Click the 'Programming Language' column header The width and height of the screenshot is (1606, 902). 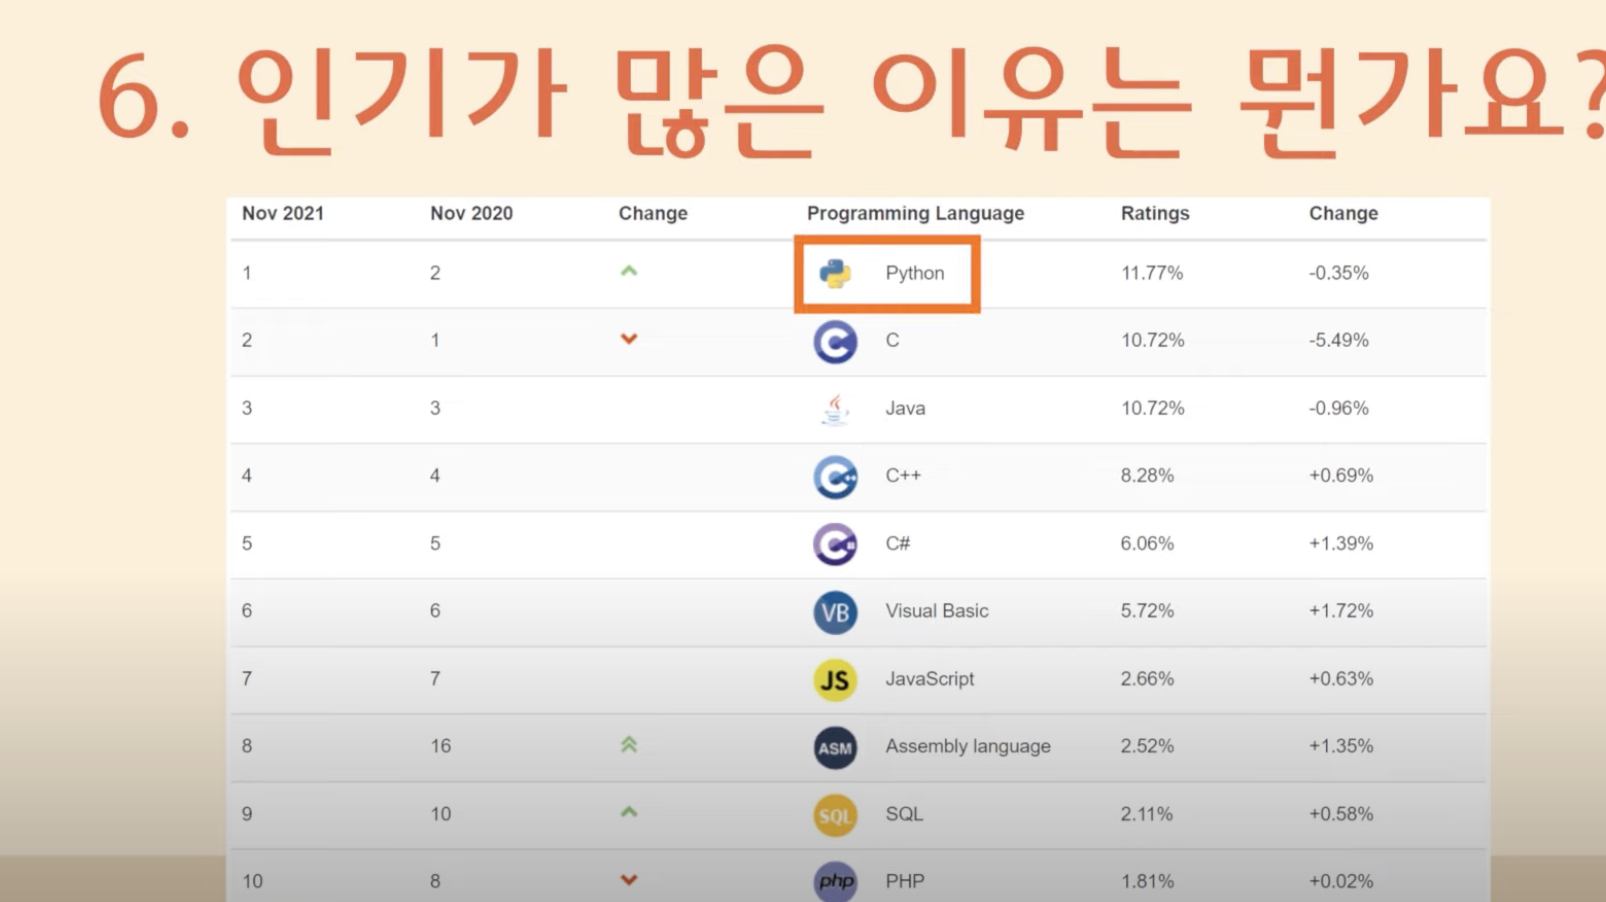(915, 213)
